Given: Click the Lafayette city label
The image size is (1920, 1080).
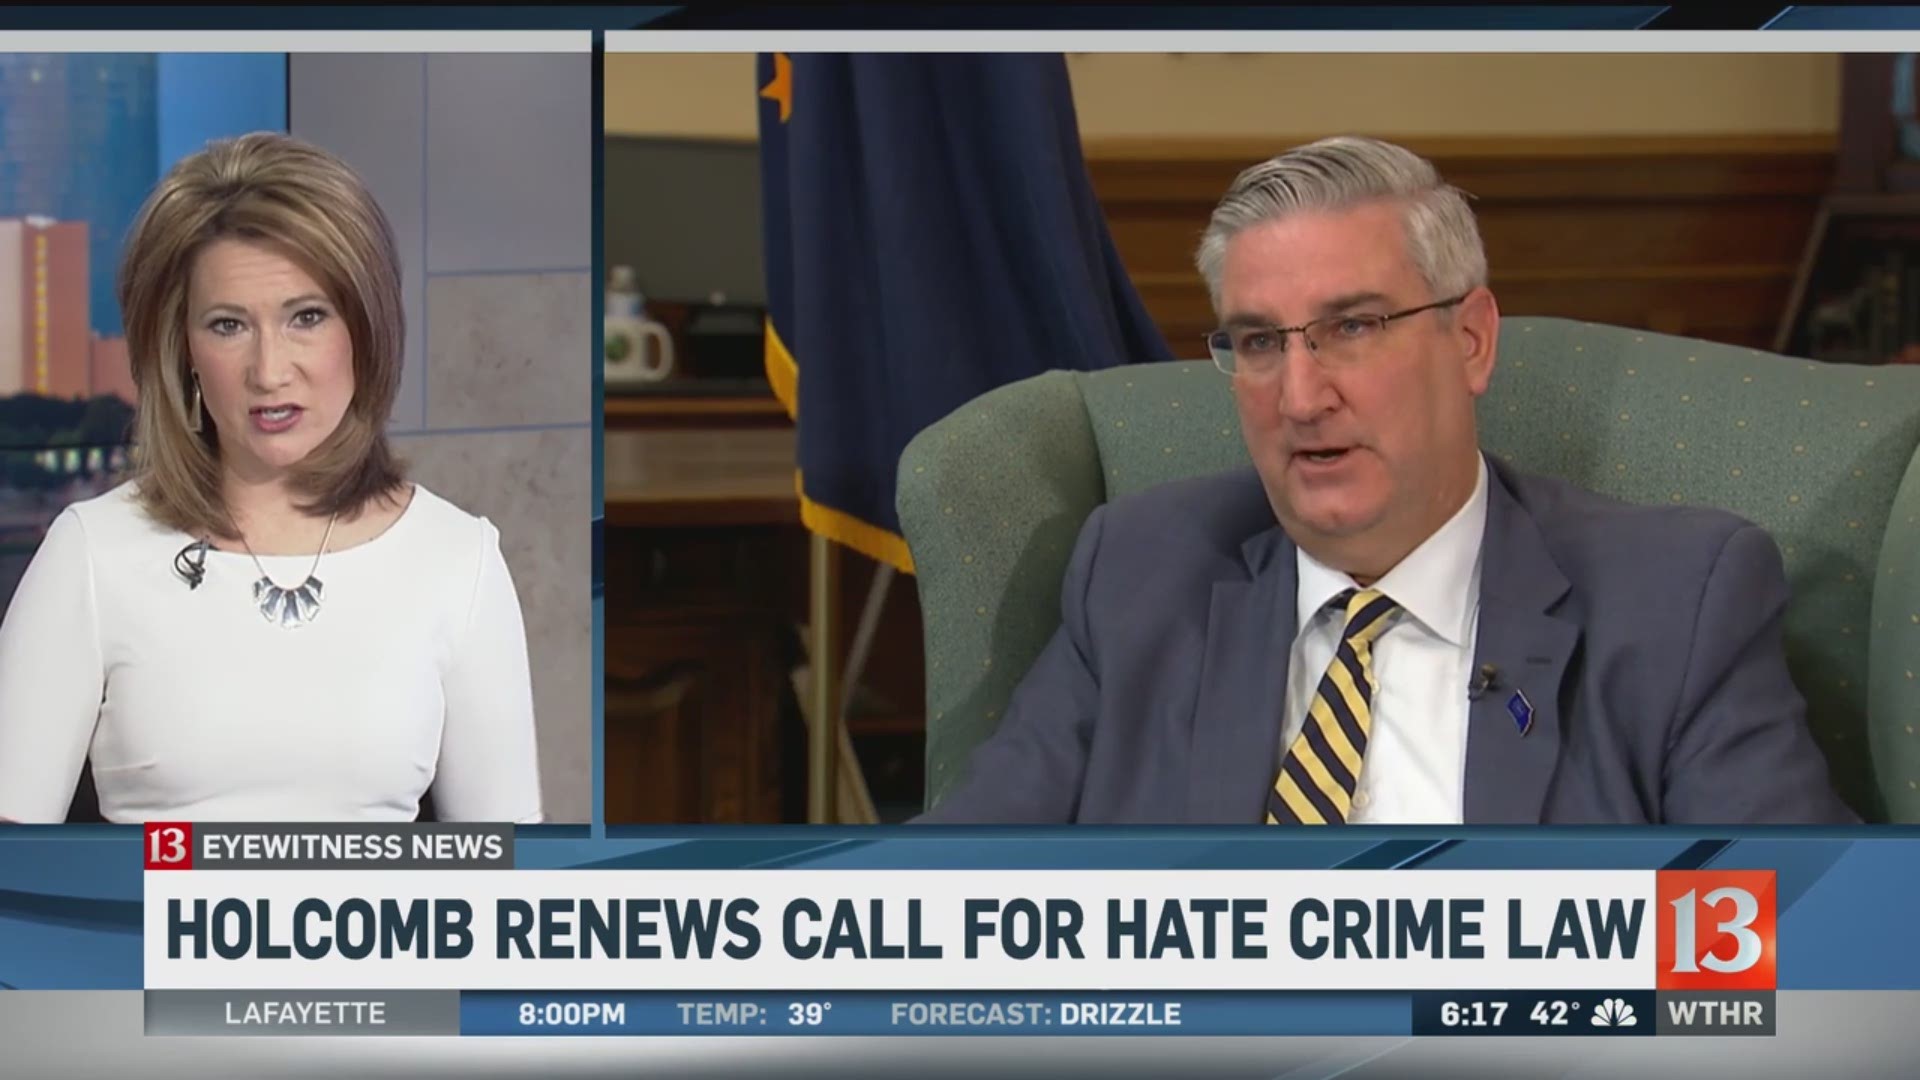Looking at the screenshot, I should 305,1013.
